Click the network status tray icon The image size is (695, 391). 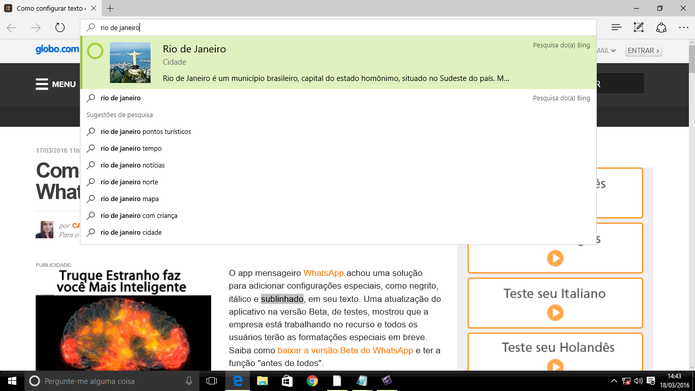pos(626,381)
